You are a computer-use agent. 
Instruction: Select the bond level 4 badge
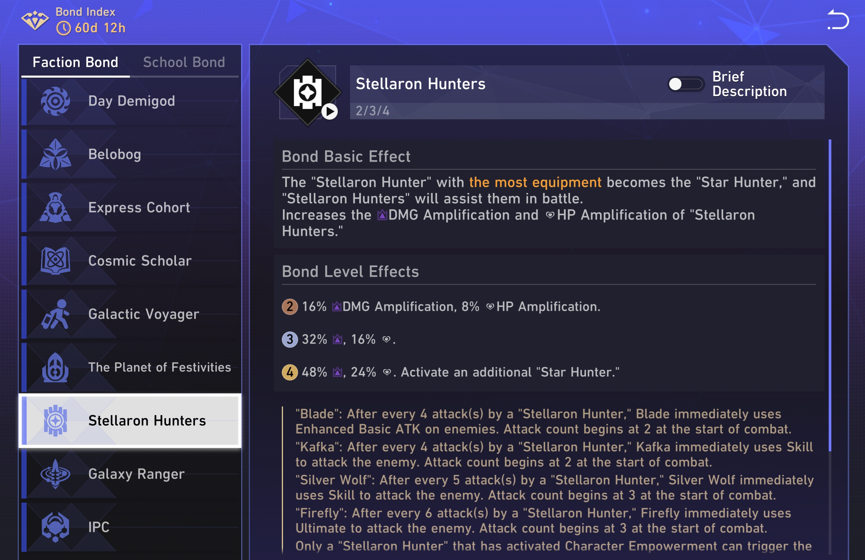pos(290,372)
